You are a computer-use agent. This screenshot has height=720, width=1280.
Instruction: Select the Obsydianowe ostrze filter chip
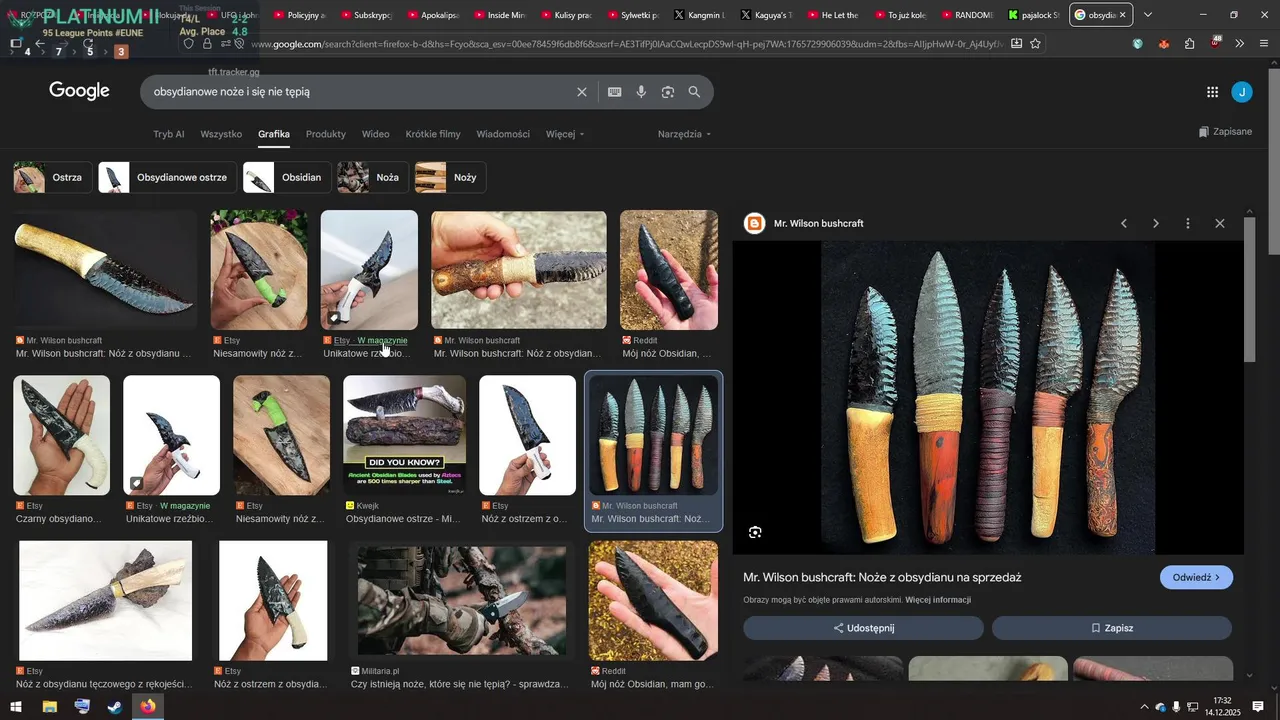(167, 177)
